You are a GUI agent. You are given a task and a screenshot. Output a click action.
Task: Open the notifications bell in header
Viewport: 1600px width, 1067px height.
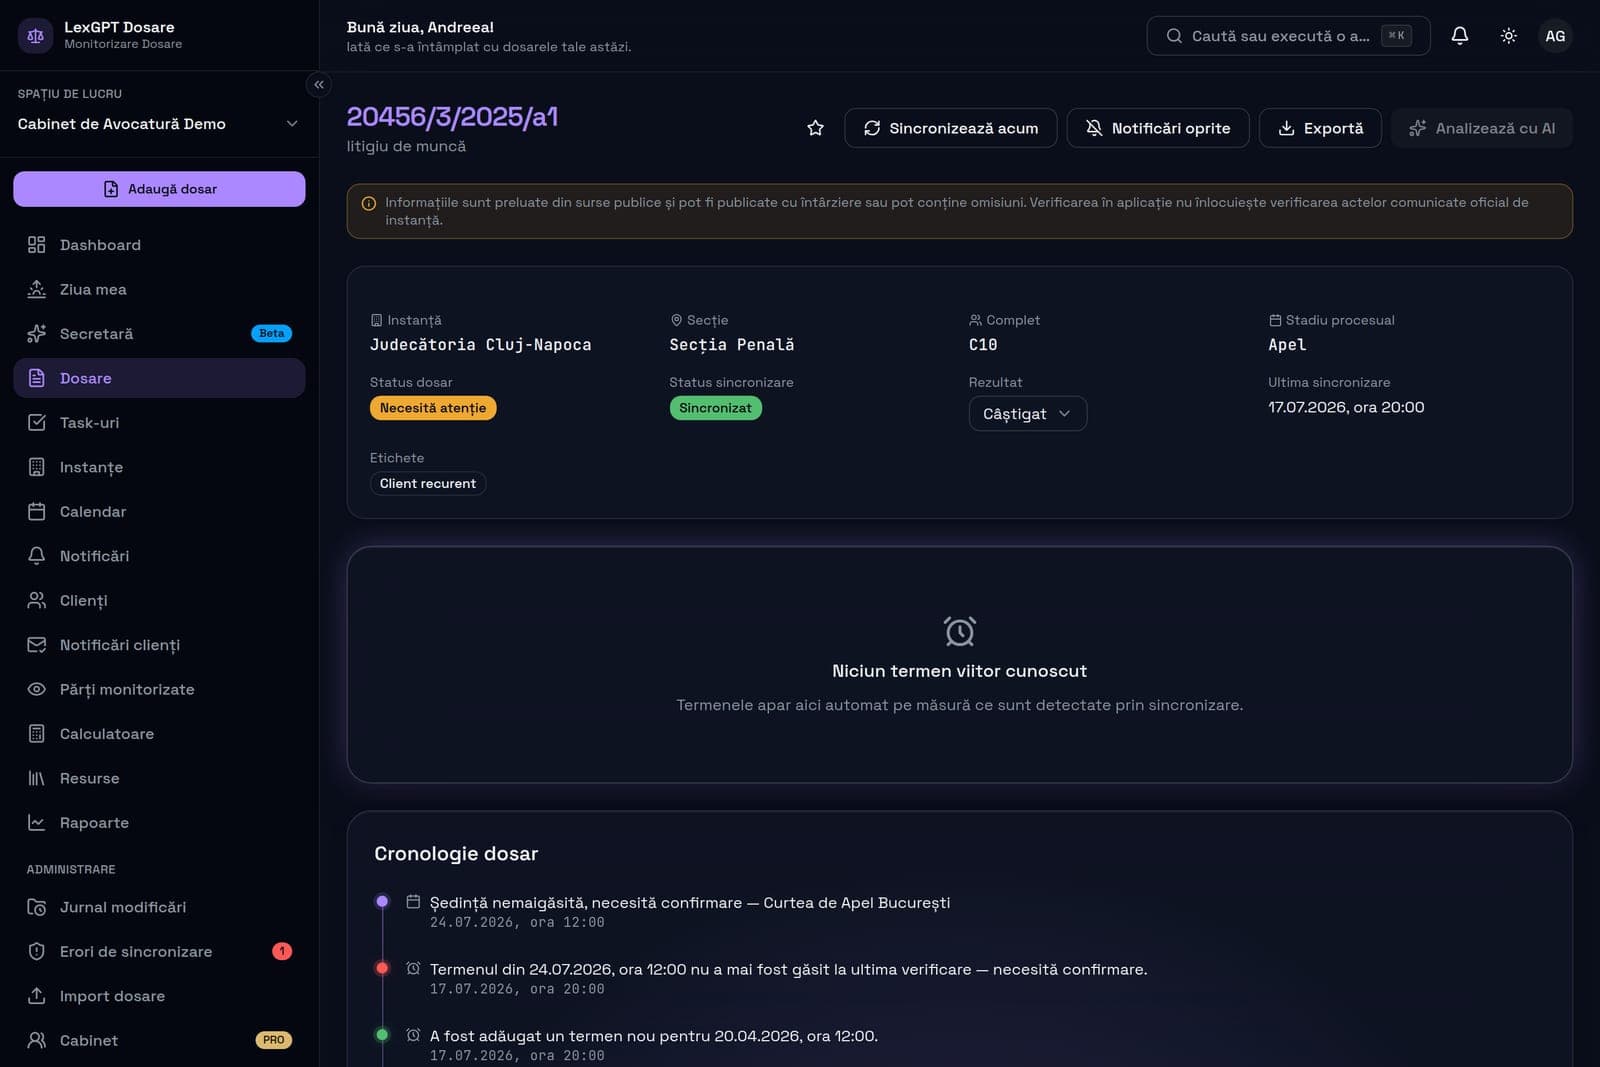pos(1460,36)
